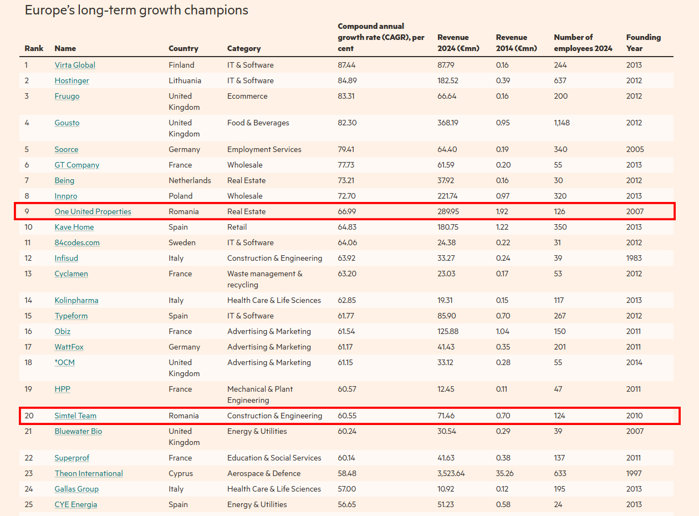The height and width of the screenshot is (516, 699).
Task: Click the CYE Energia link
Action: pos(76,504)
